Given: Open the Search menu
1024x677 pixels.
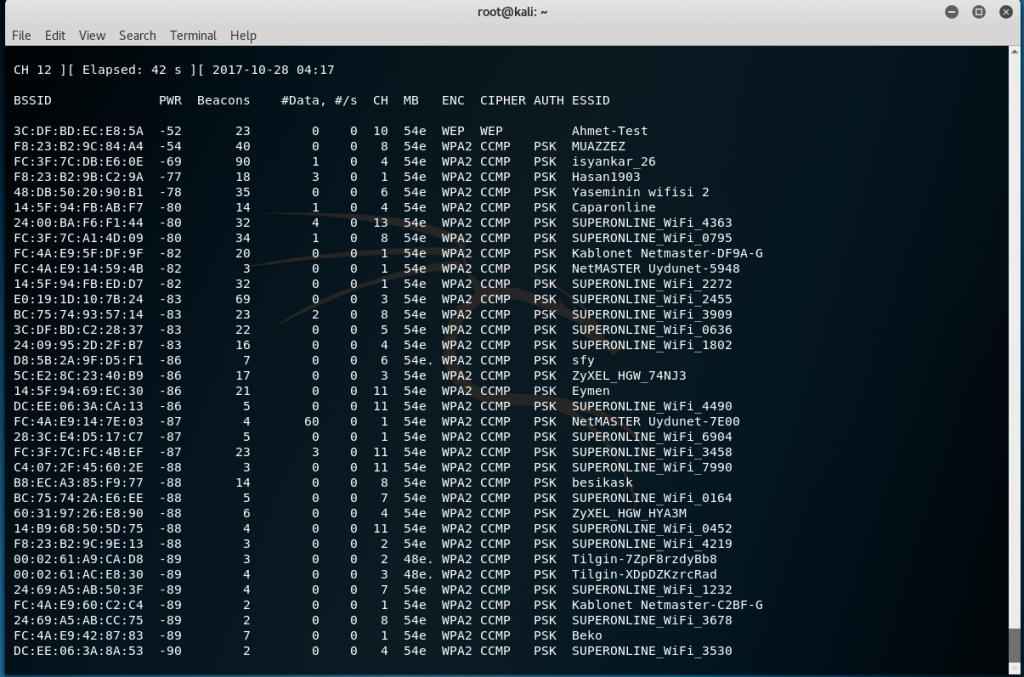Looking at the screenshot, I should 137,35.
